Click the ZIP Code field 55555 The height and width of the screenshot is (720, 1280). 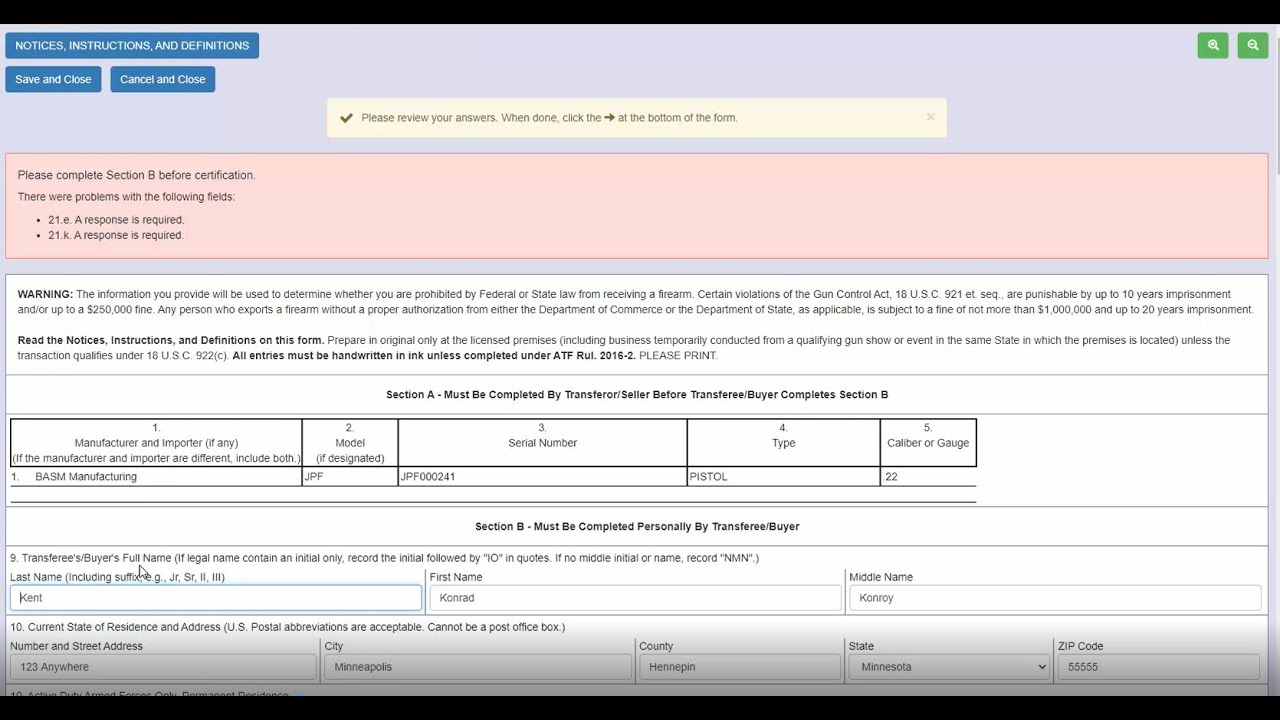[1158, 667]
